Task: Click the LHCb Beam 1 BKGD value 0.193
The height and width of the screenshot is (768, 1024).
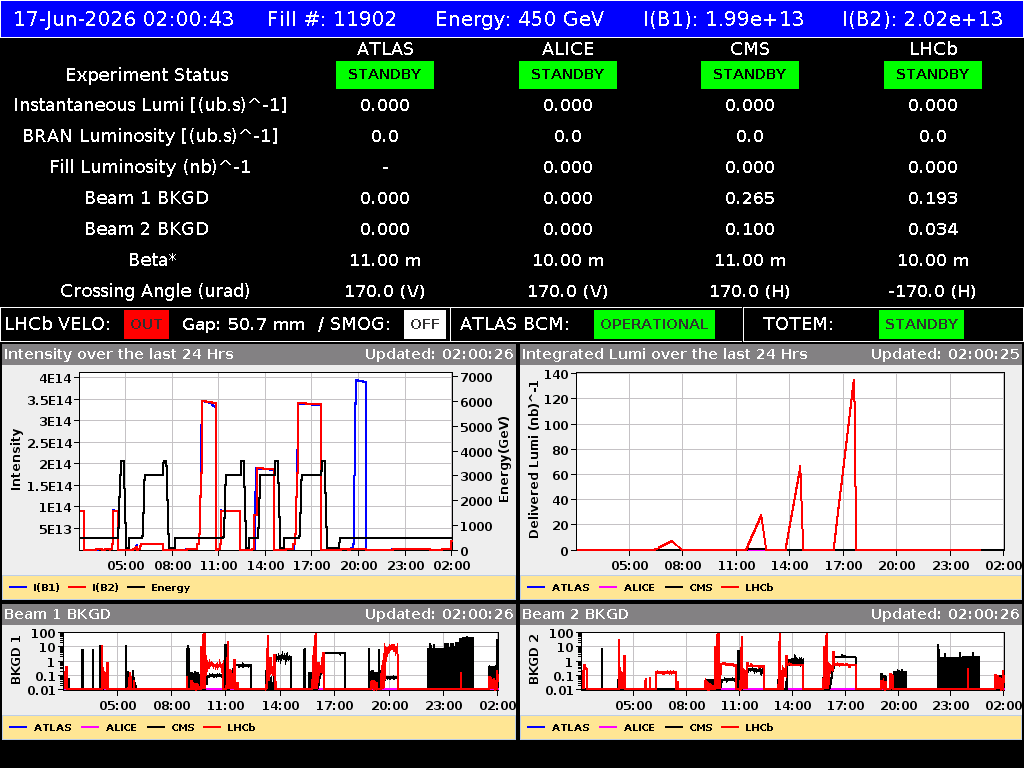Action: coord(933,199)
